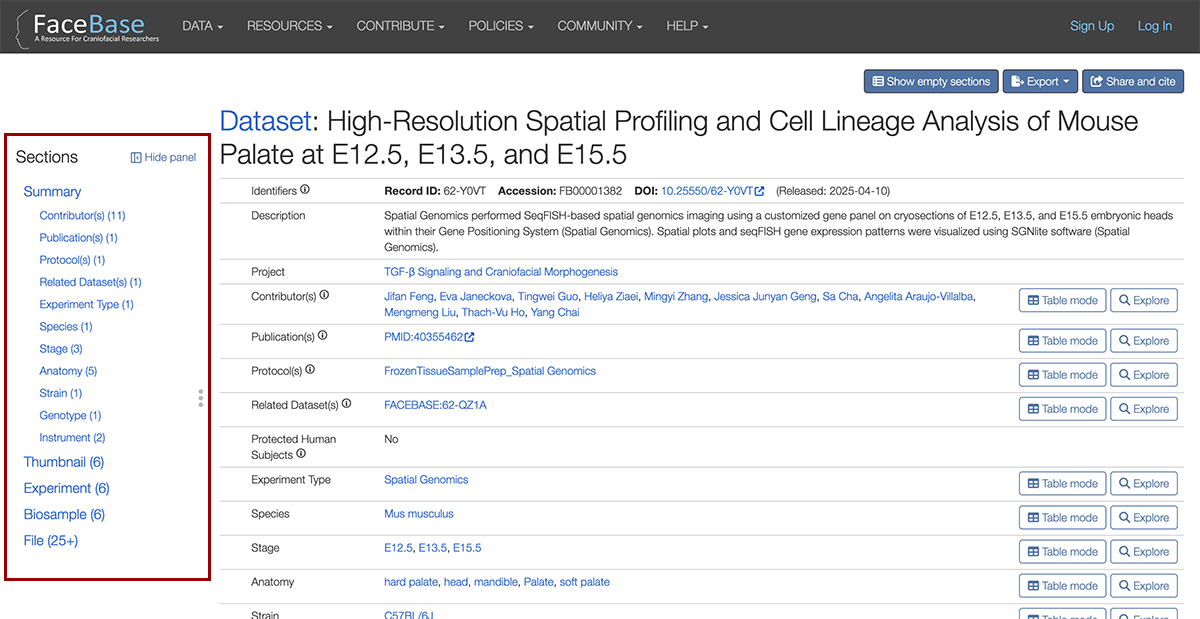This screenshot has height=619, width=1200.
Task: Click the dotted resize handle beside the sidebar
Action: tap(201, 398)
